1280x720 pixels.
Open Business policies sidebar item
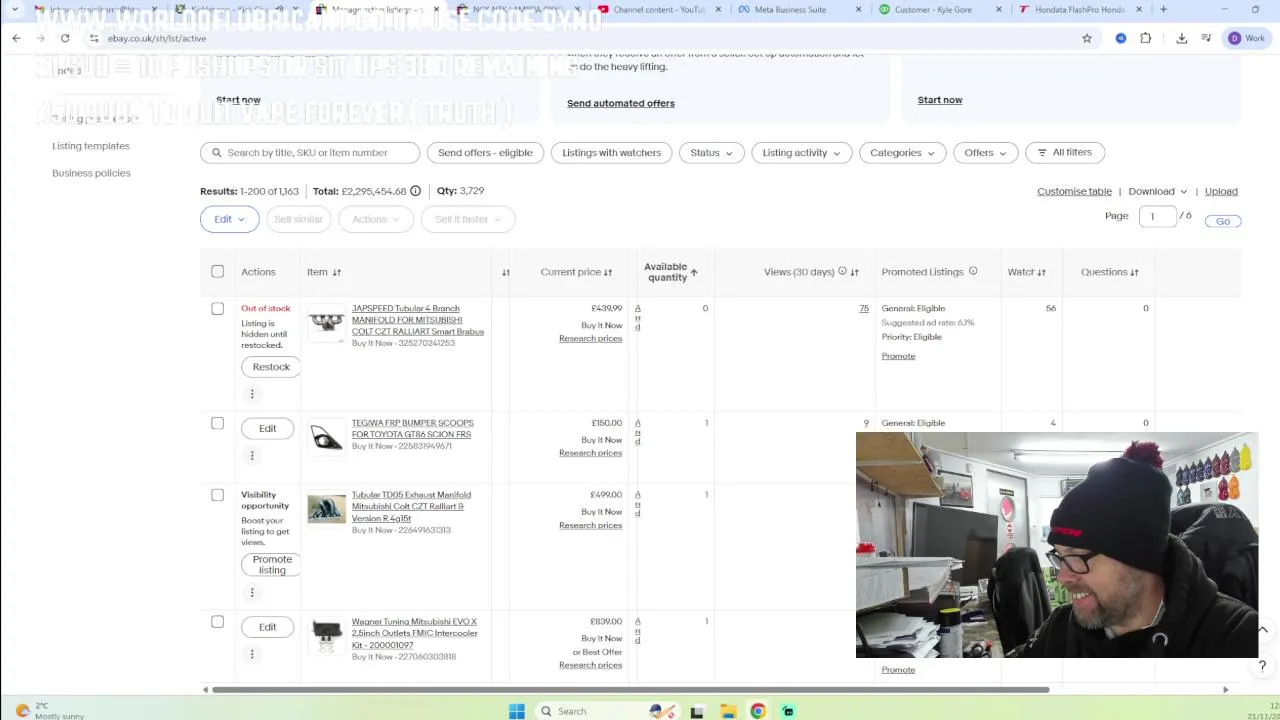91,173
